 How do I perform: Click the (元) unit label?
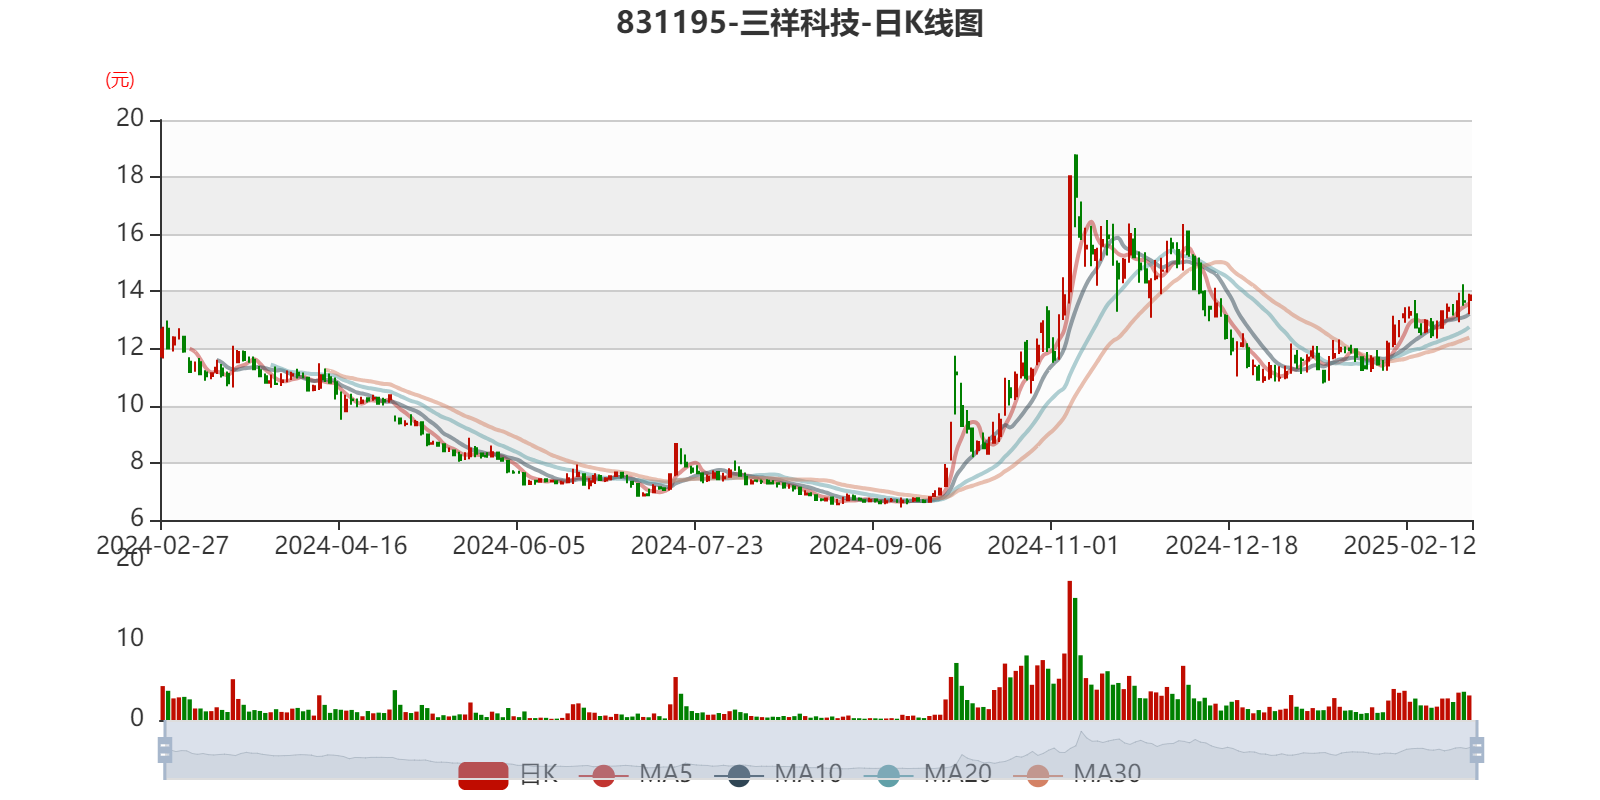(x=120, y=80)
